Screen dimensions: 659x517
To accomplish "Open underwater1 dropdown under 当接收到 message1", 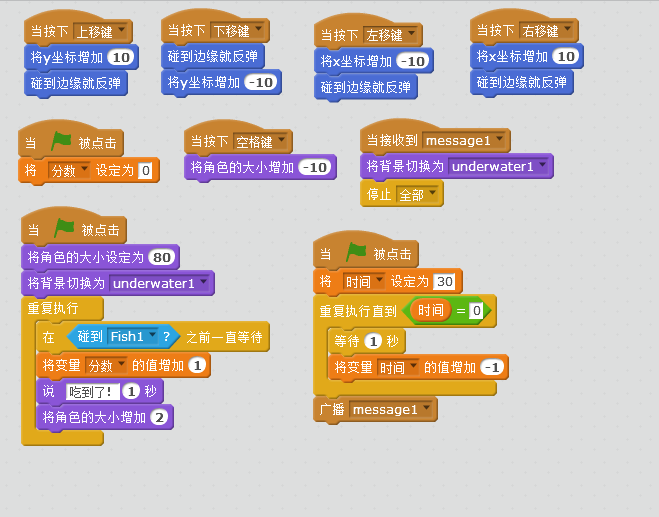I will click(498, 166).
